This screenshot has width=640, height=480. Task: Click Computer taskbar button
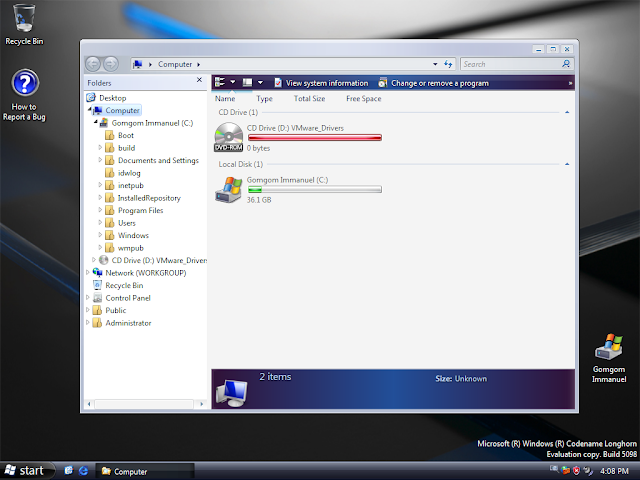[x=145, y=471]
